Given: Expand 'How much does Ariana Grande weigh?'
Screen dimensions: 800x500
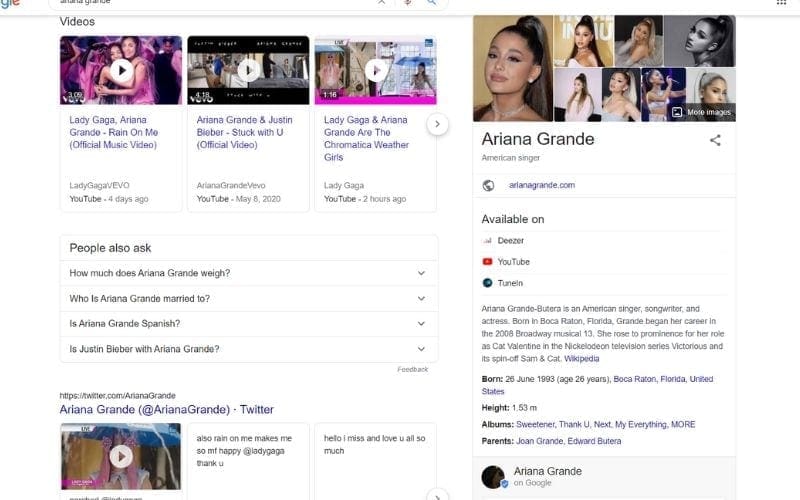Looking at the screenshot, I should point(249,273).
